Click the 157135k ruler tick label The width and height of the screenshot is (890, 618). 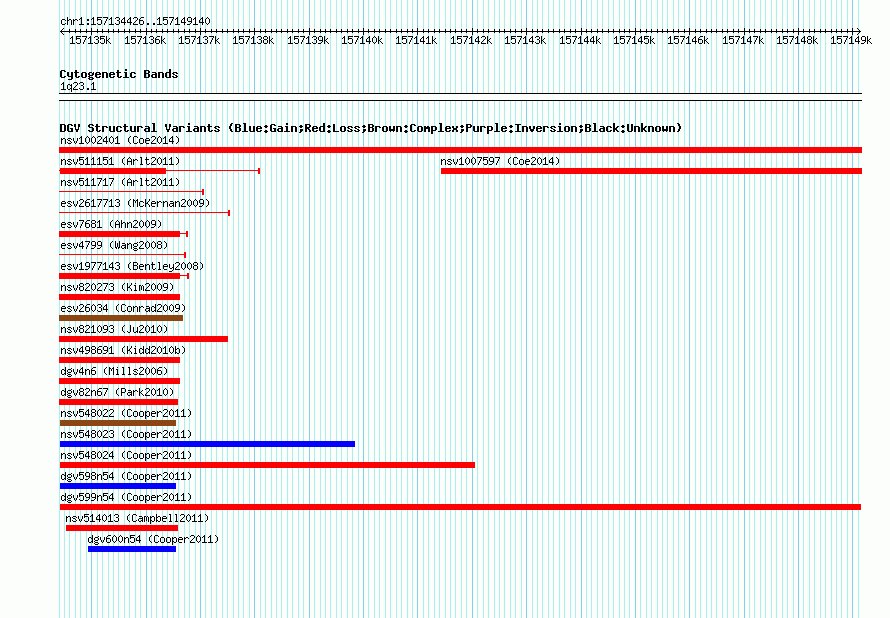coord(90,40)
